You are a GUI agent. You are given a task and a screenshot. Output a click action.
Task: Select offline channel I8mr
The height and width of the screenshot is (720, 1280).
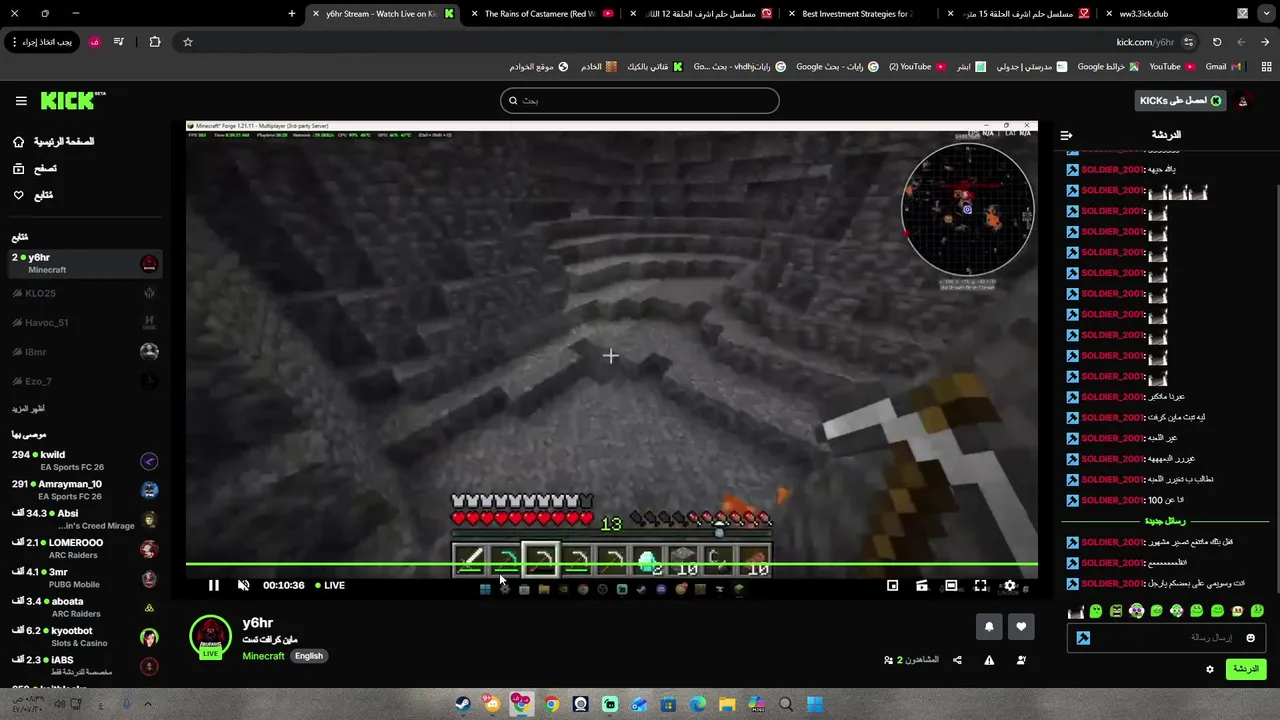pyautogui.click(x=85, y=351)
